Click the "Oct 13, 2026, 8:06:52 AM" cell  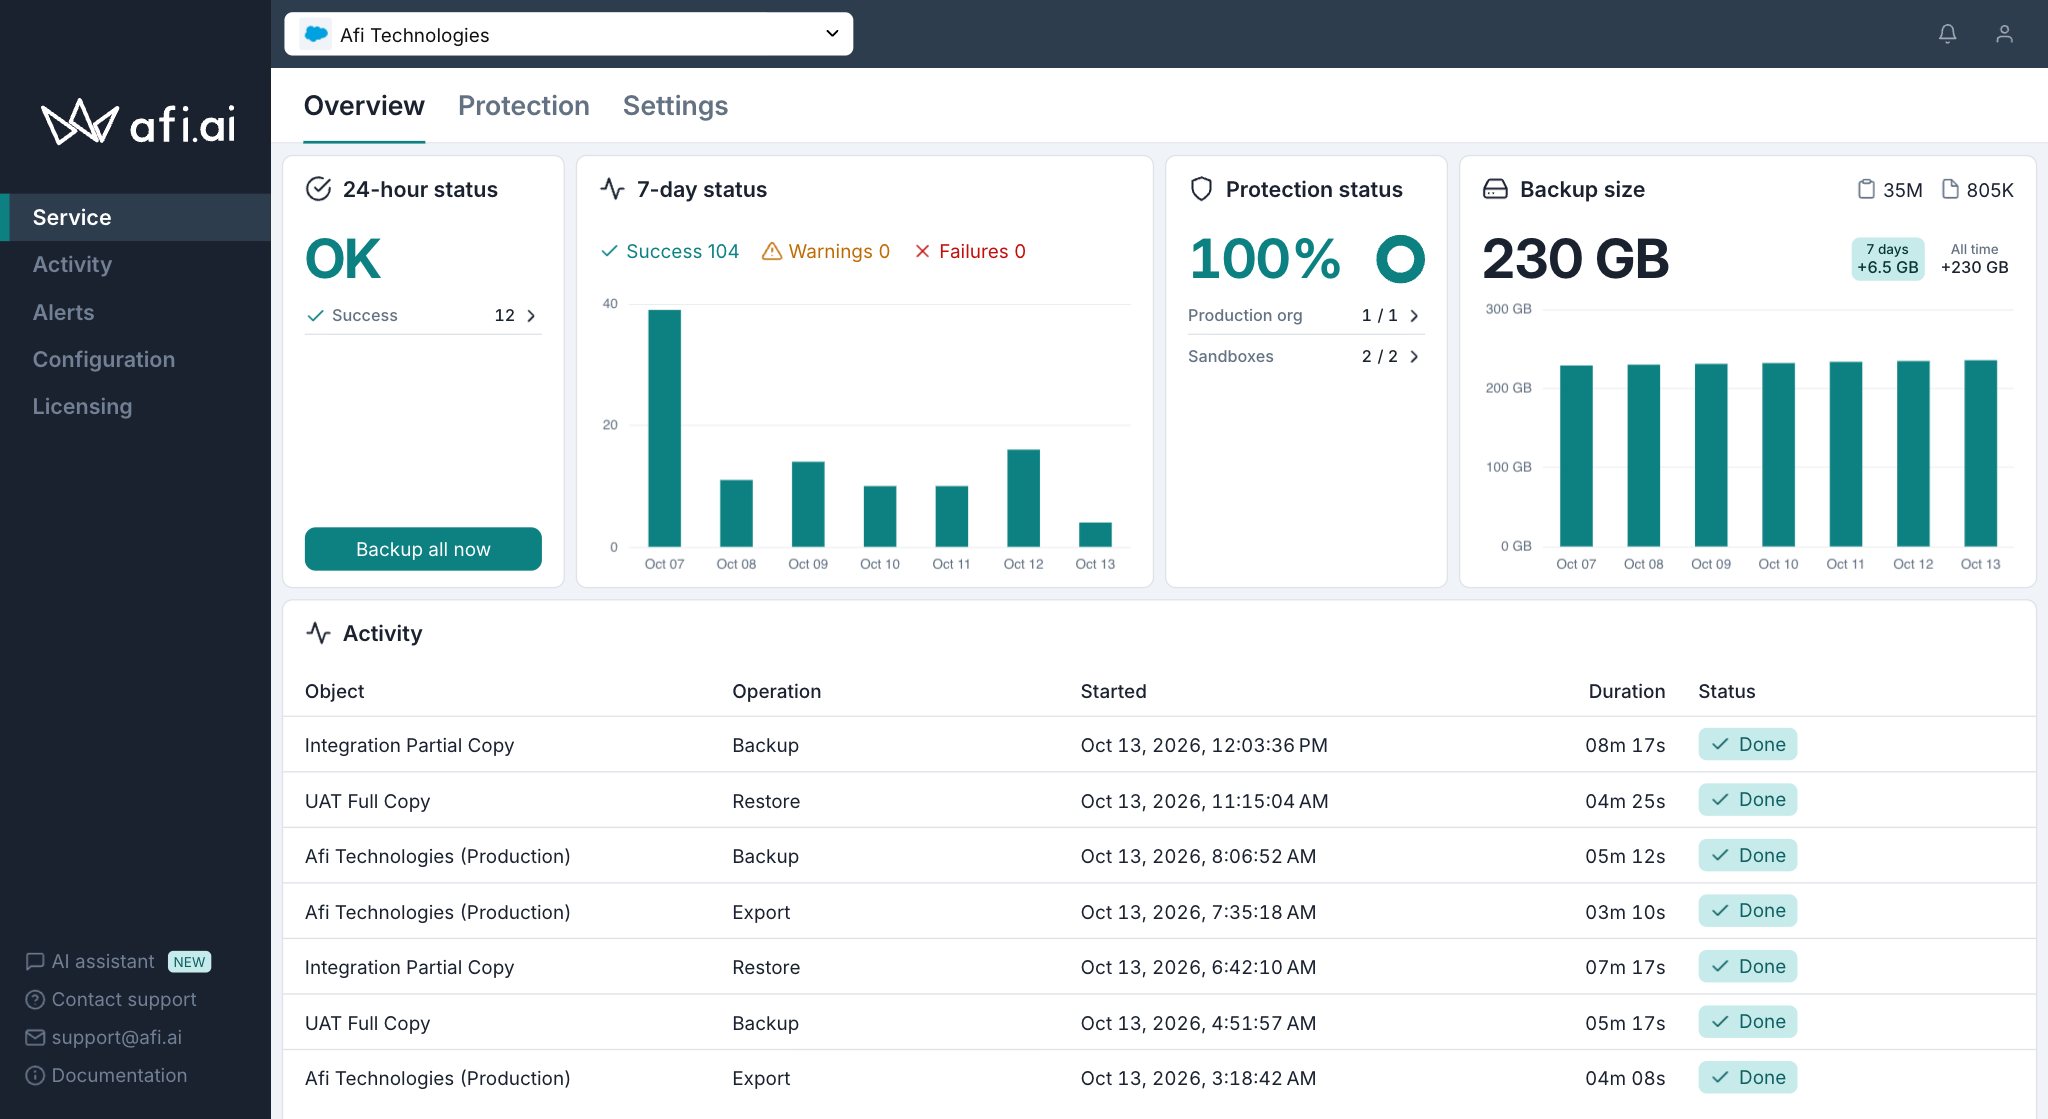point(1198,856)
